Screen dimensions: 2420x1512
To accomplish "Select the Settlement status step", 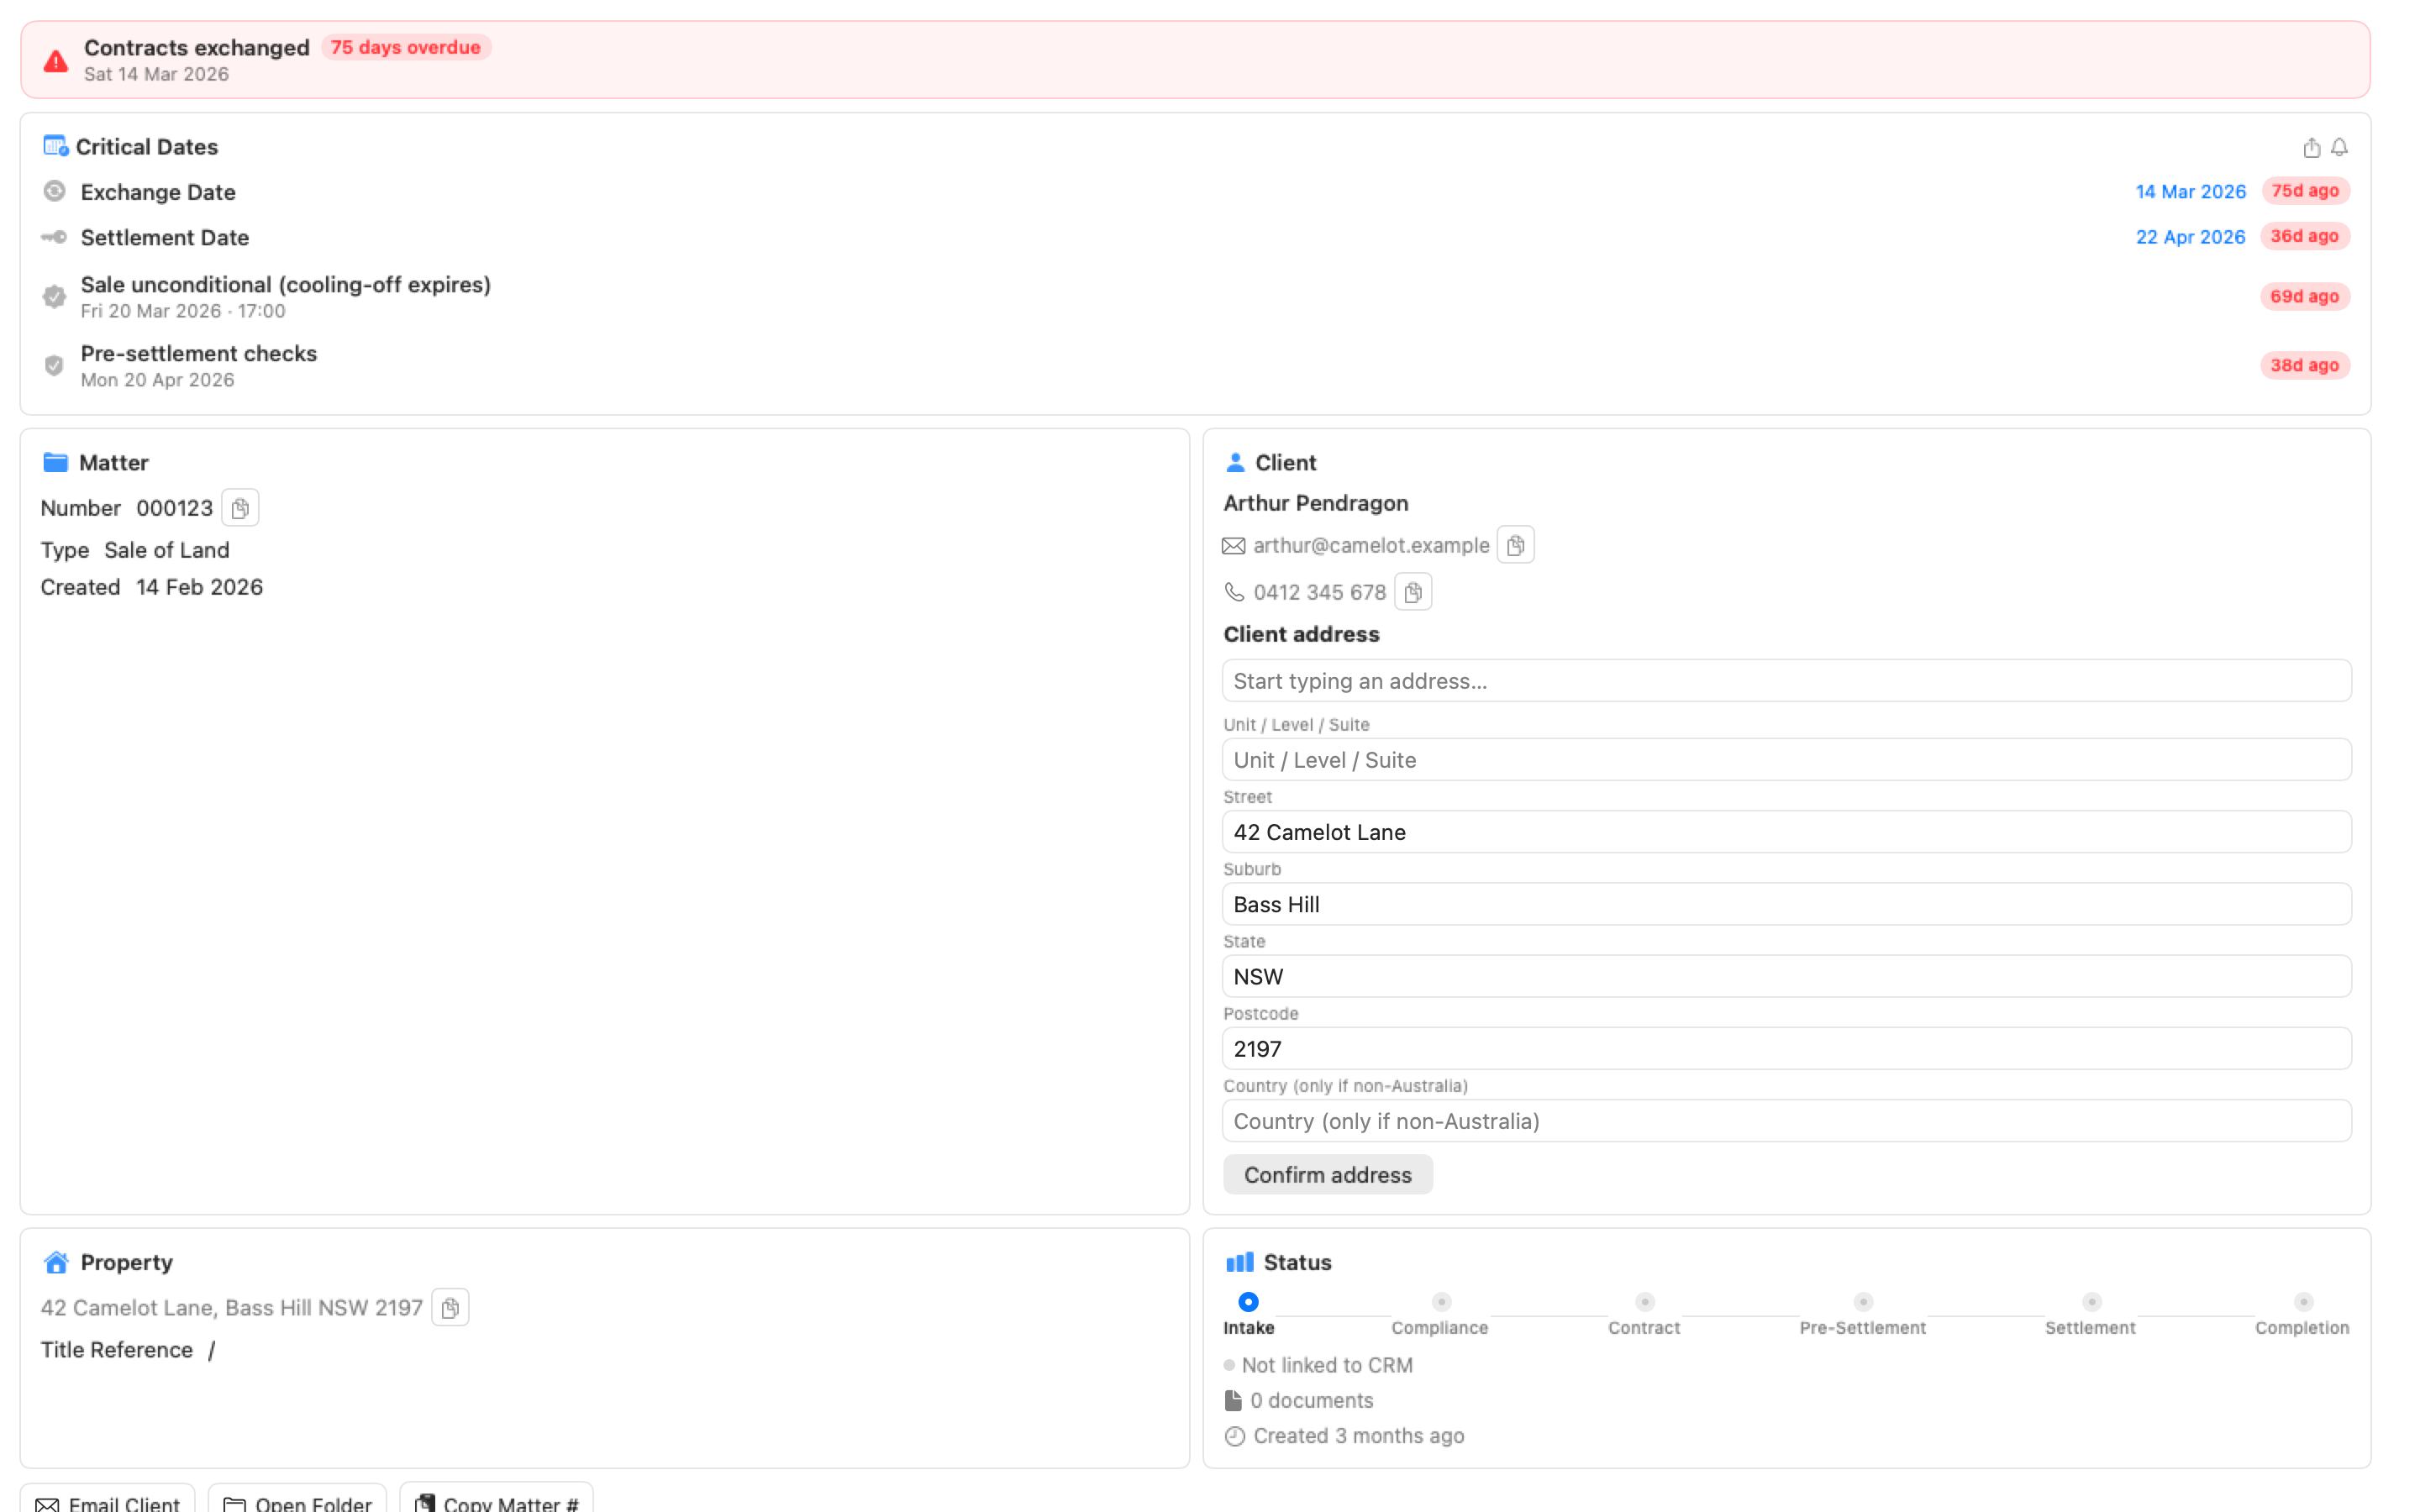I will (x=2090, y=1314).
